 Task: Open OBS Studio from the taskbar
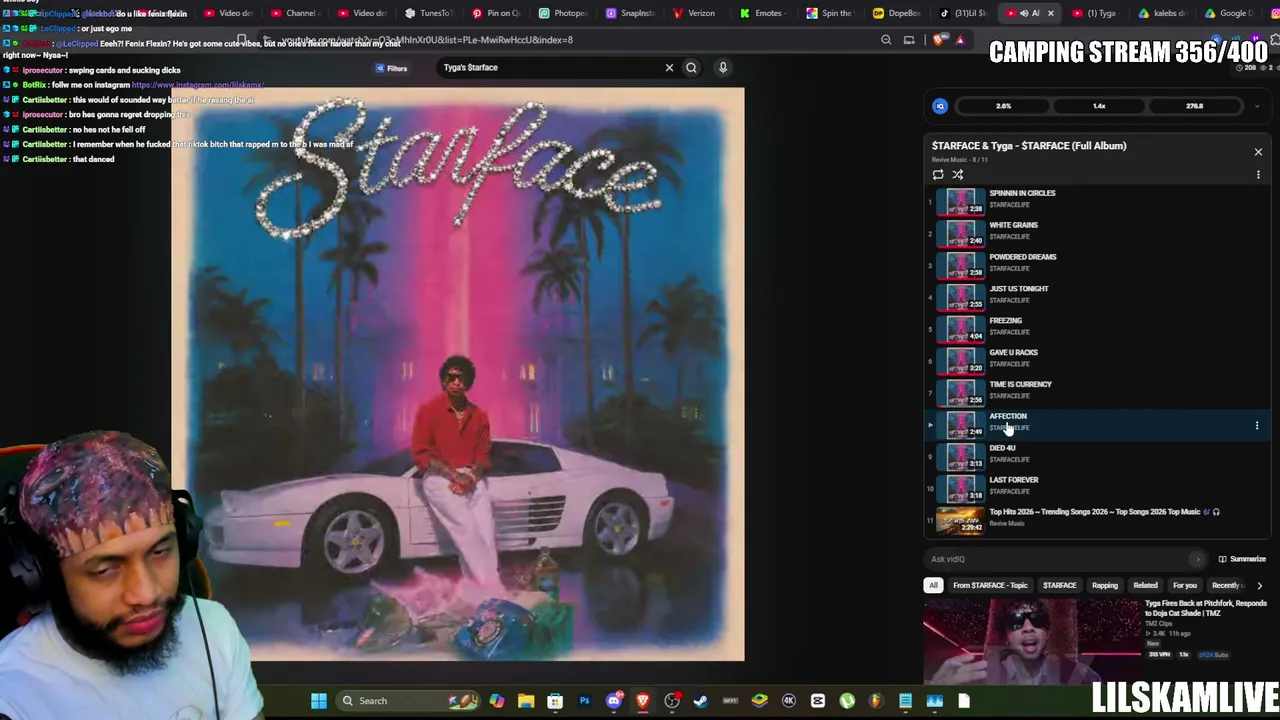click(672, 701)
